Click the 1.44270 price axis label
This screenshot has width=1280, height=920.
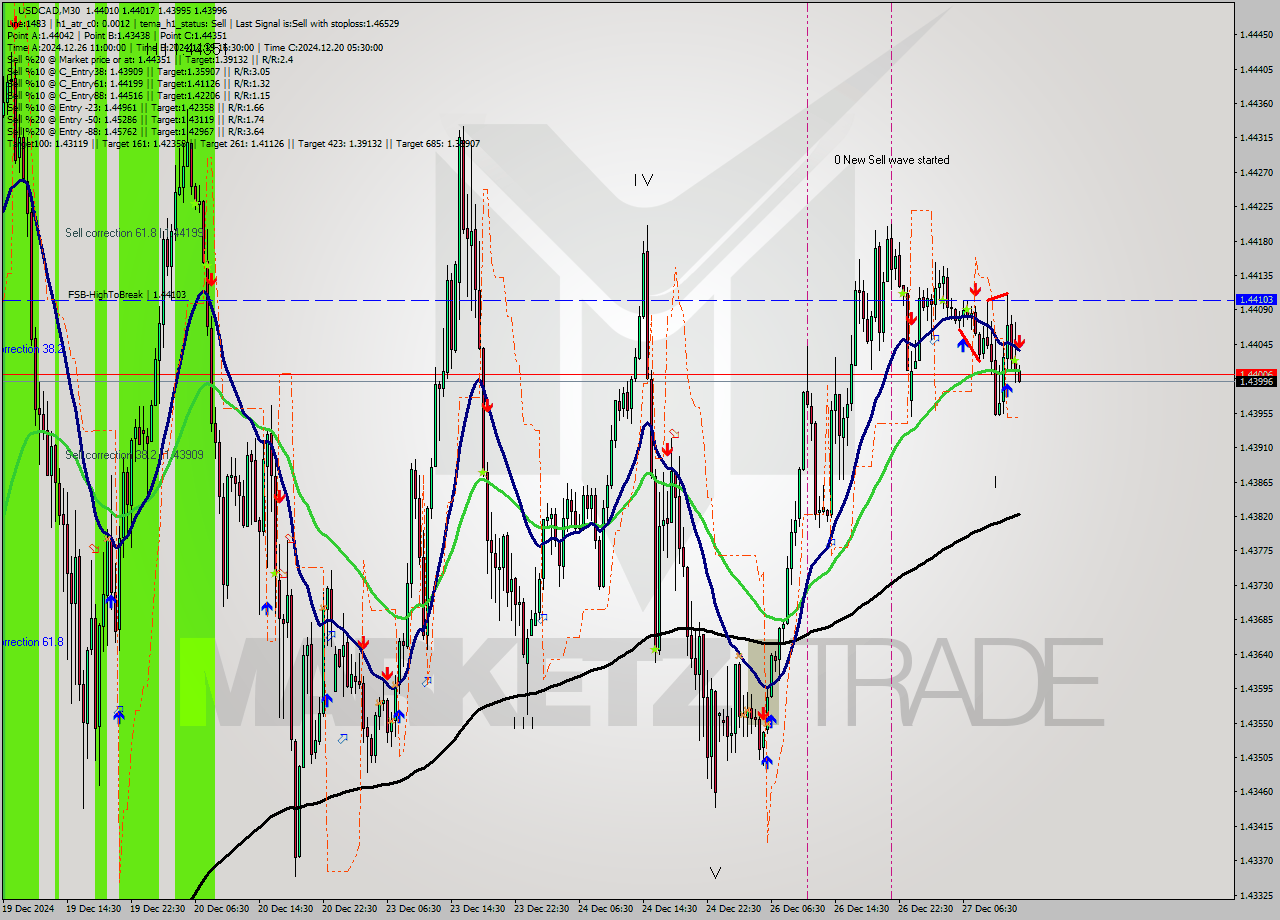pos(1256,172)
